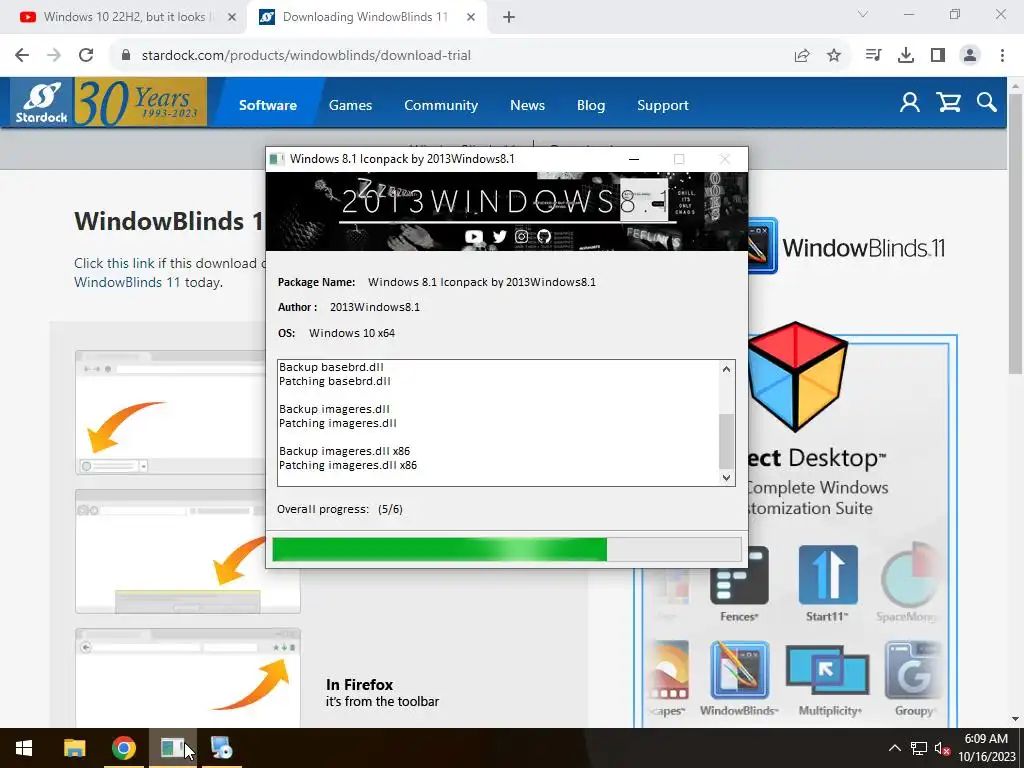1024x768 pixels.
Task: Open the Blog menu item
Action: pos(591,105)
